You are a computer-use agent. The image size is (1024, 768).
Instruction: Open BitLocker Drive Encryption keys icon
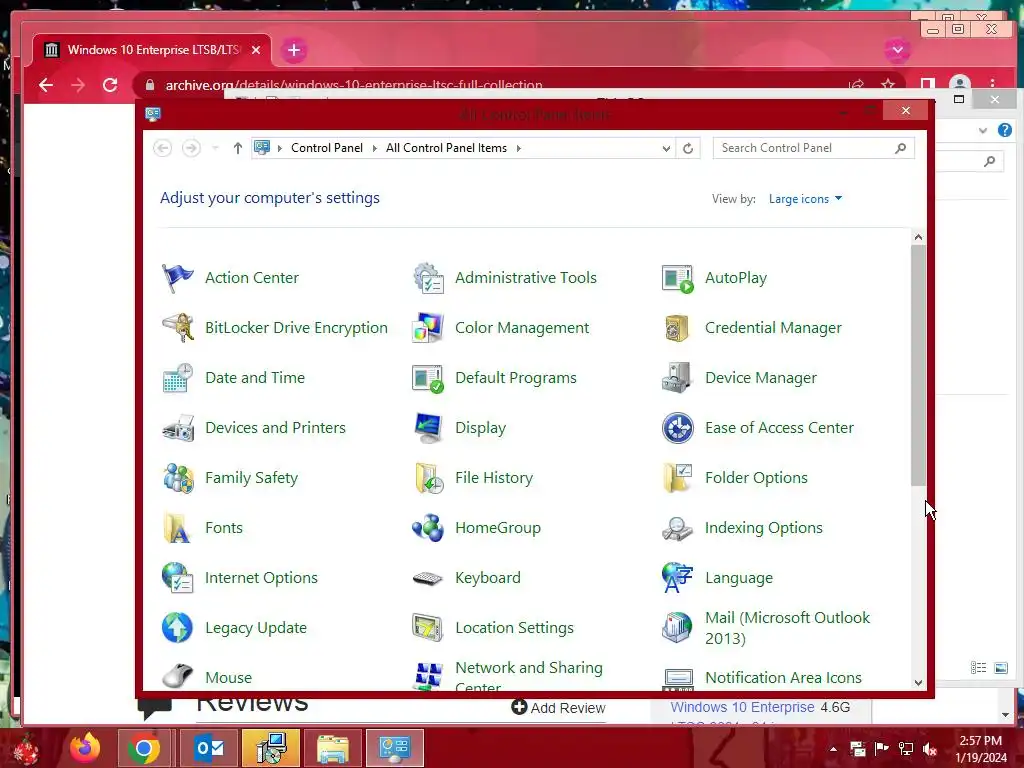point(178,328)
